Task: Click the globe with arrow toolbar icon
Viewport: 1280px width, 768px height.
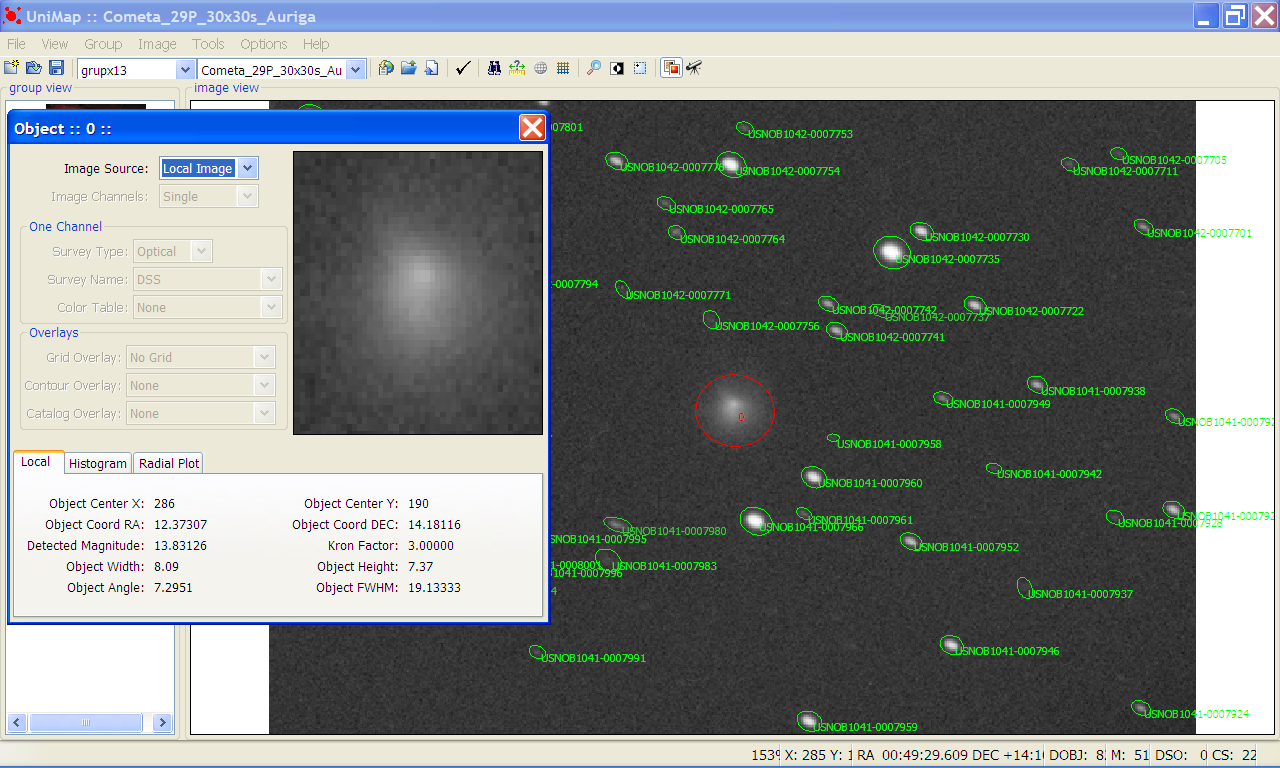Action: (386, 68)
